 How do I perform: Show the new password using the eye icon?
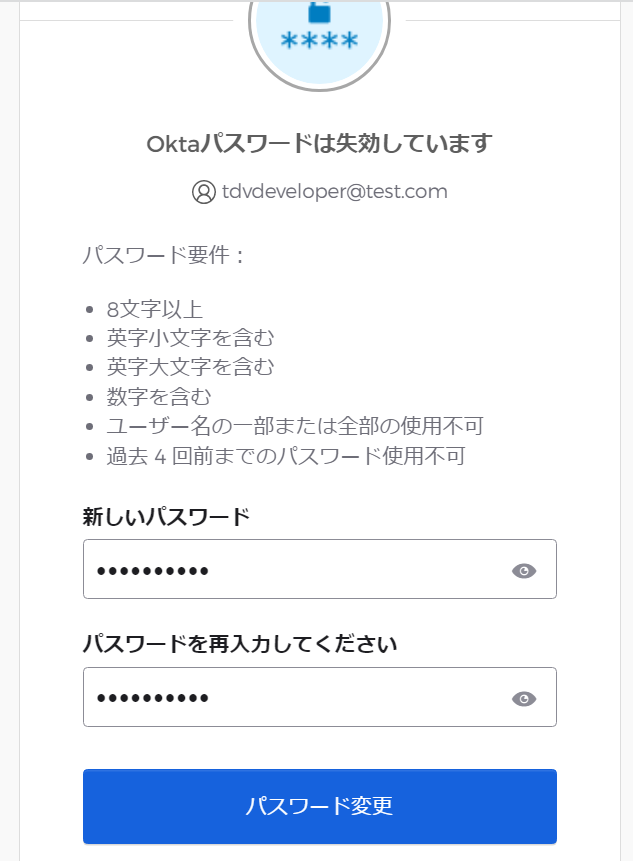pos(524,571)
